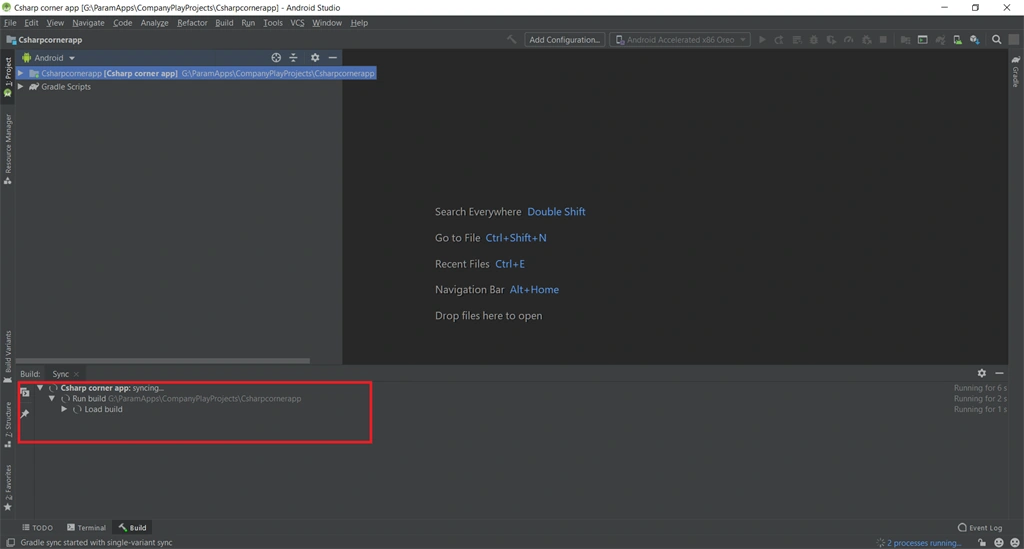Click the Stop square icon
This screenshot has width=1024, height=549.
point(884,40)
